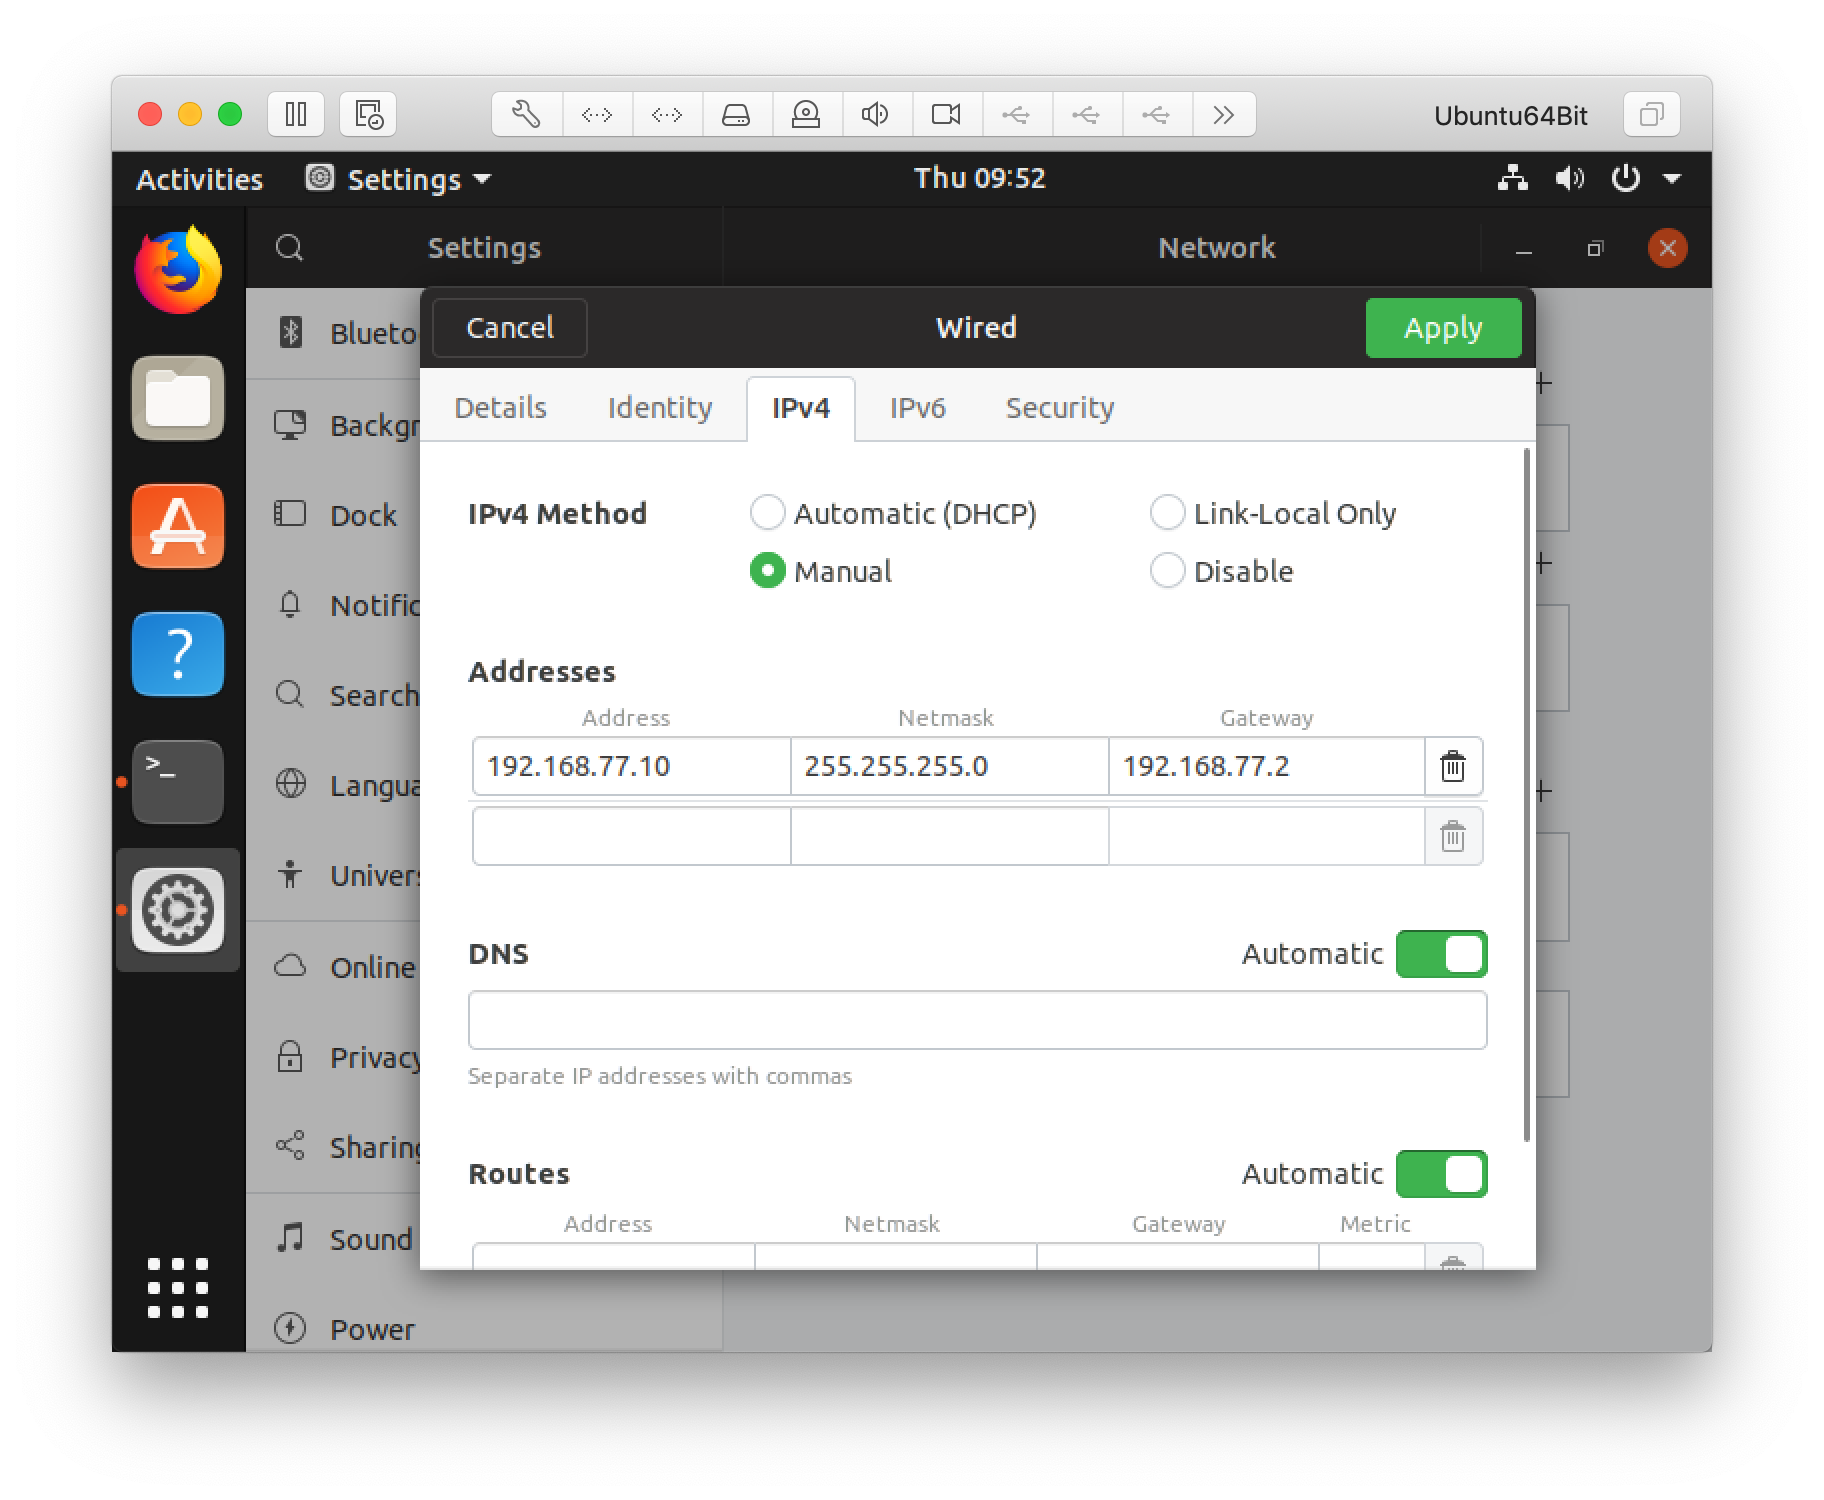Click the settings search magnifier icon
1824x1500 pixels.
289,248
